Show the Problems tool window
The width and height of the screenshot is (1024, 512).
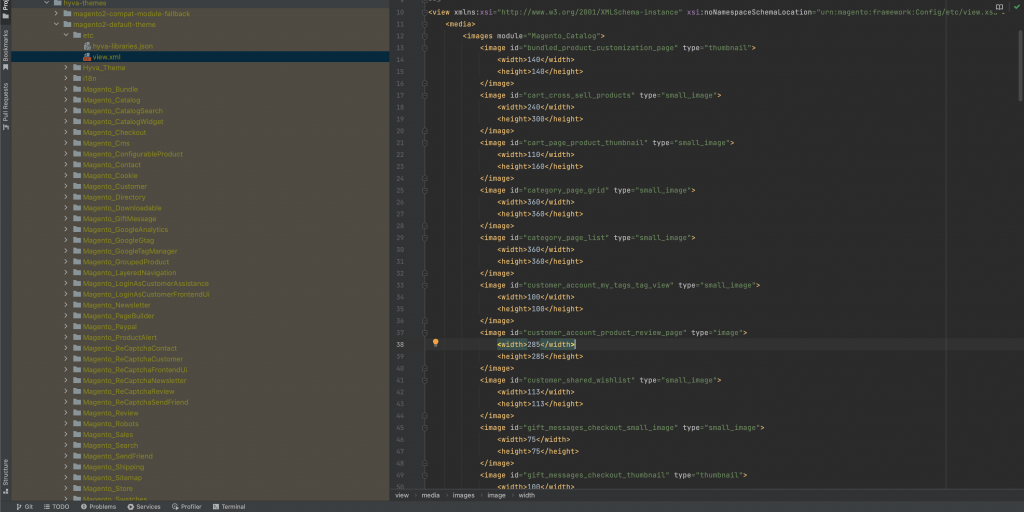98,507
